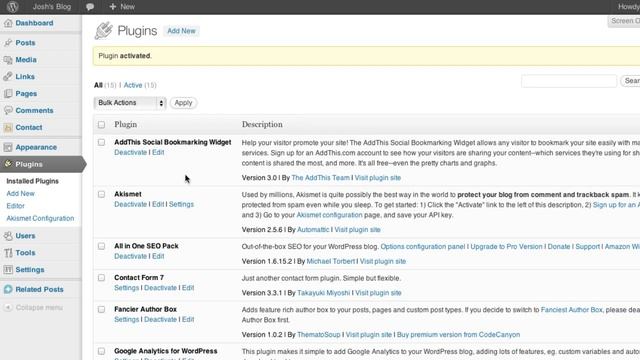
Task: Click the Comments speech icon in sidebar
Action: 8,110
